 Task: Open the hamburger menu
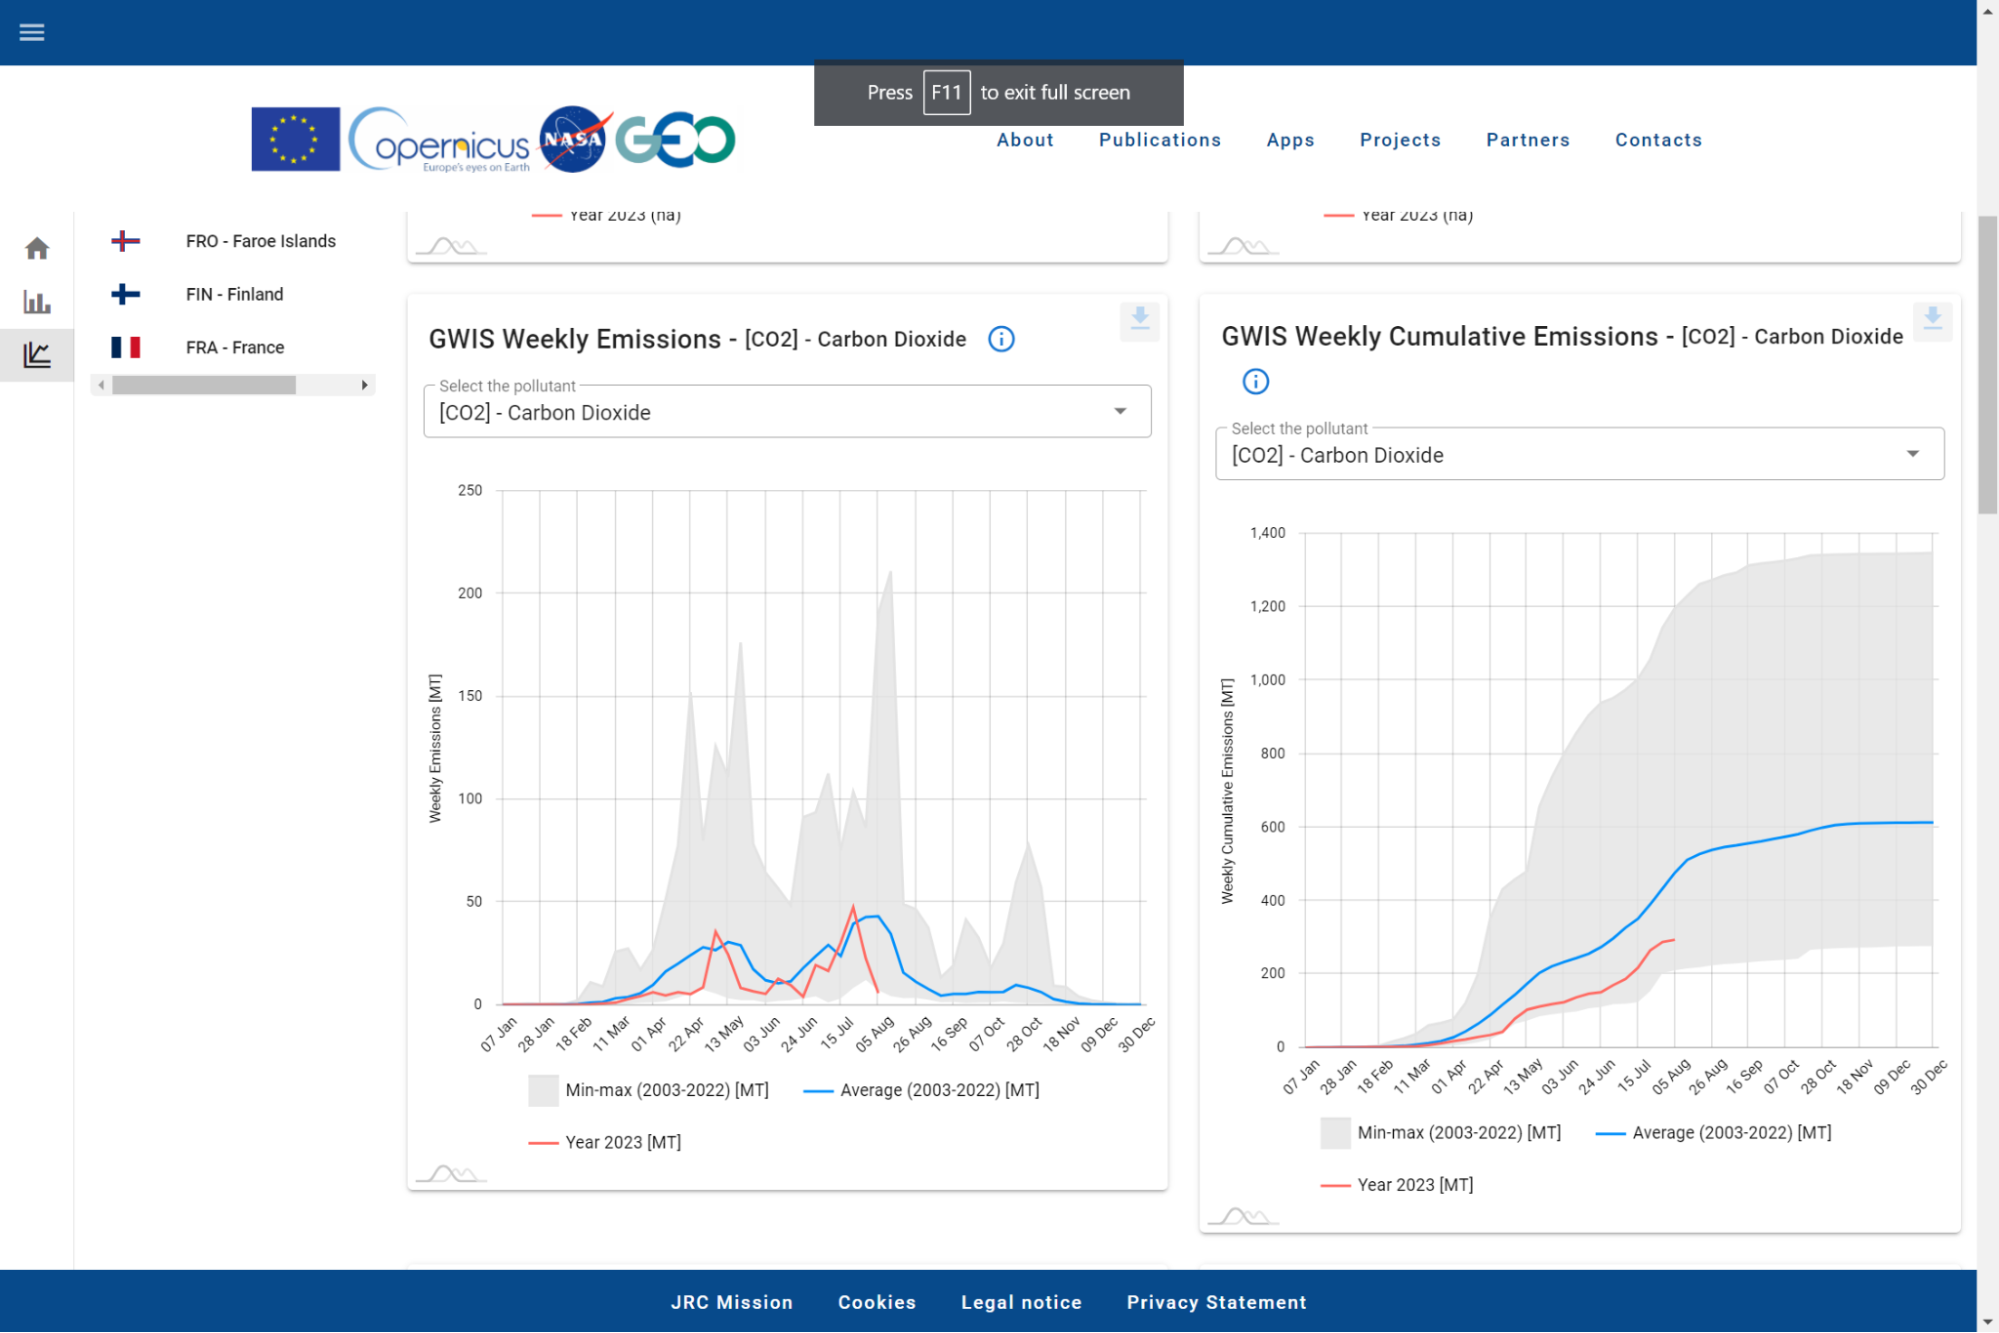(32, 32)
